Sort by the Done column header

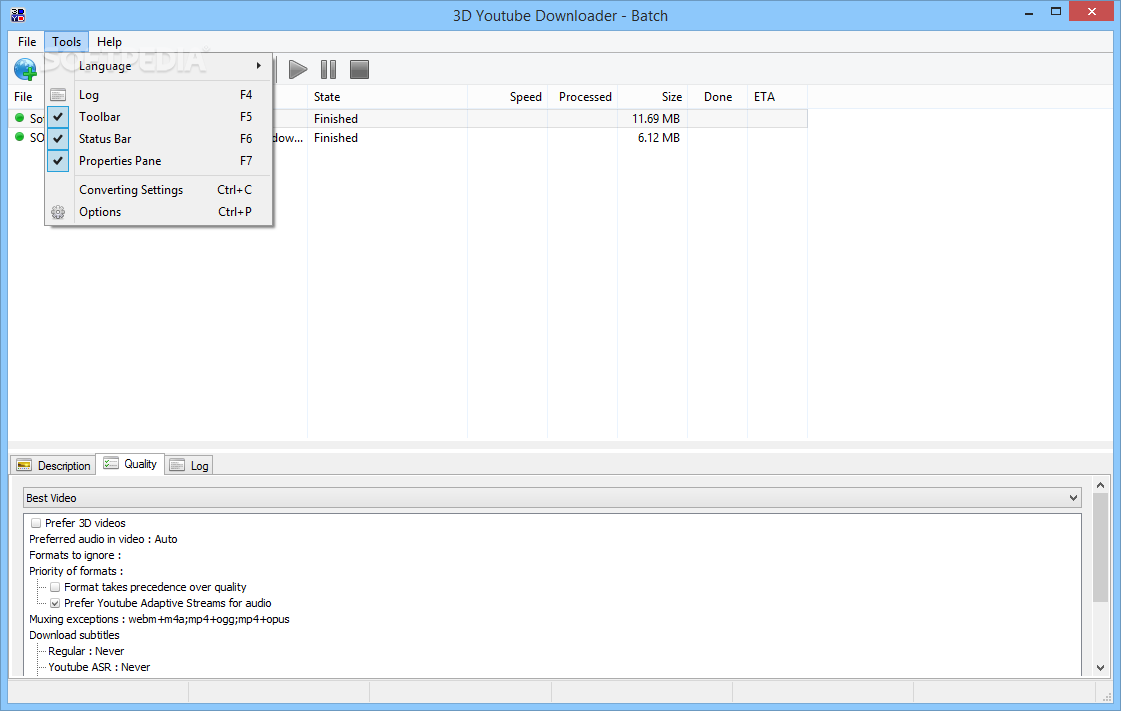718,96
